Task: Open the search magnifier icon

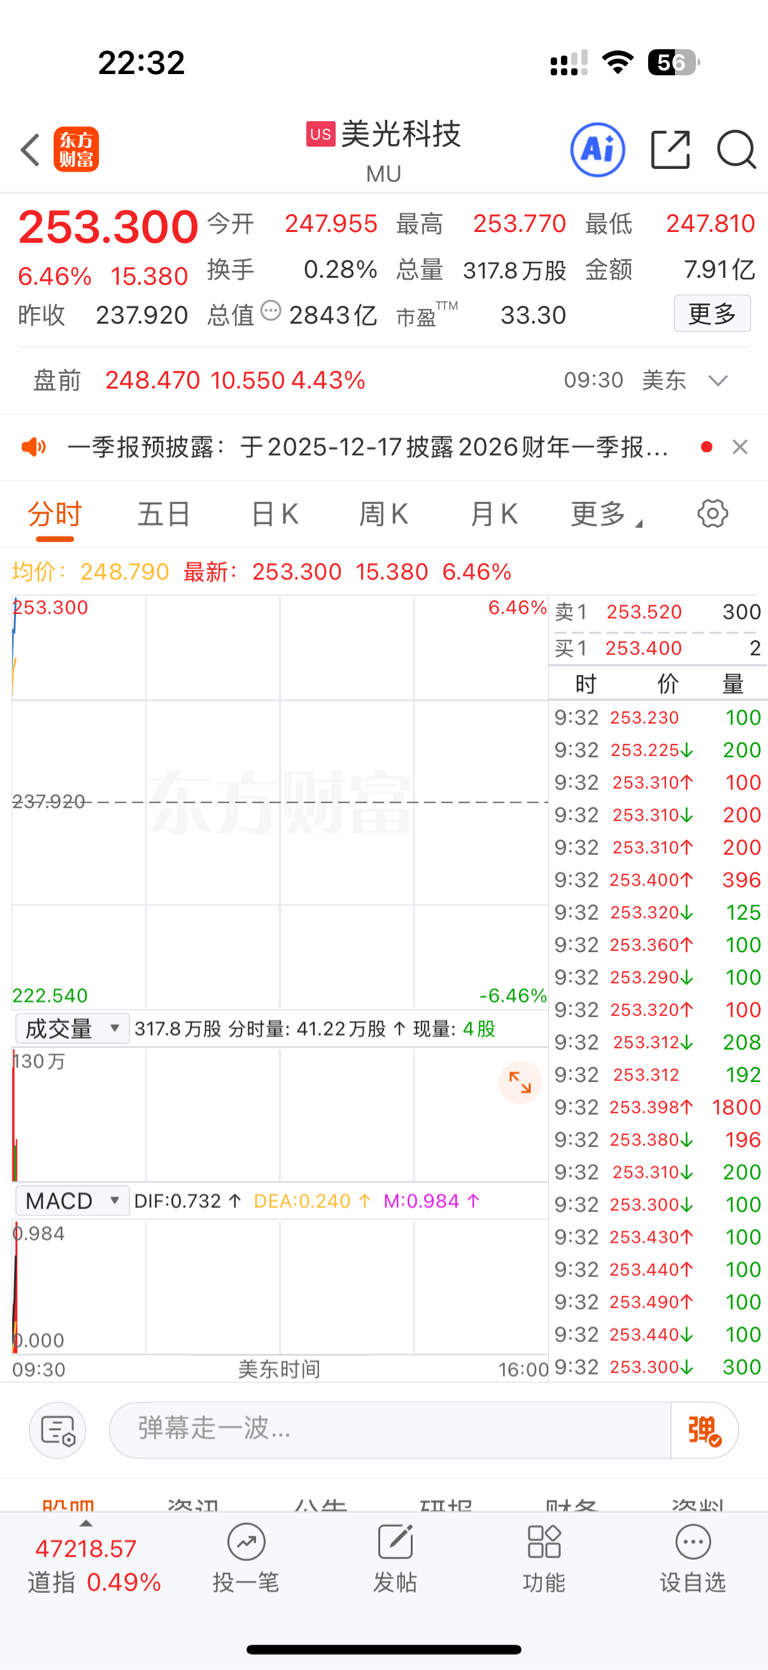Action: 736,150
